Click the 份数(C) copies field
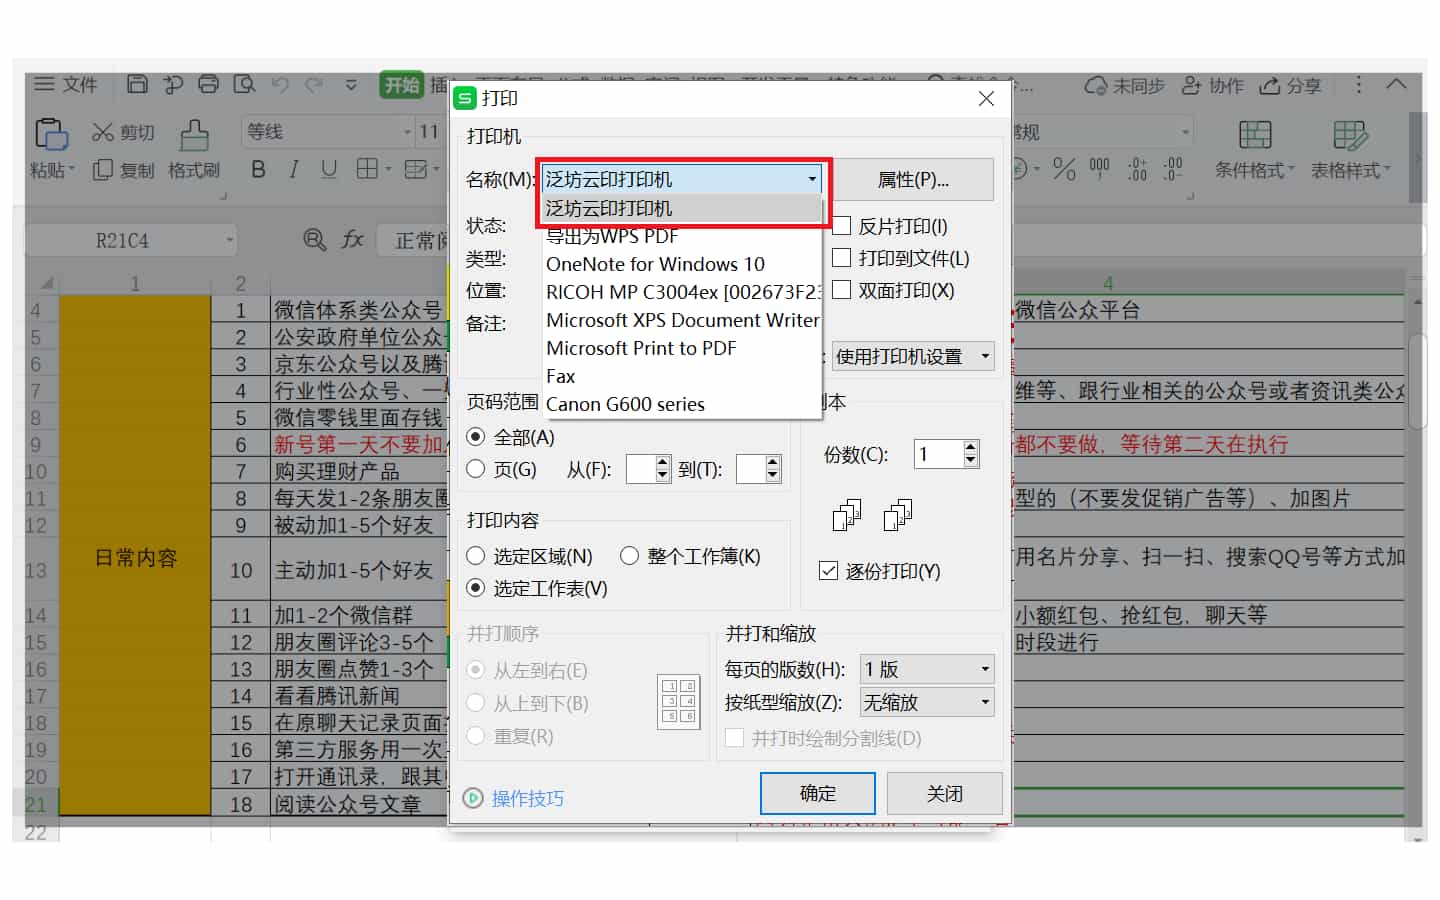Viewport: 1440px width, 900px height. (x=938, y=454)
